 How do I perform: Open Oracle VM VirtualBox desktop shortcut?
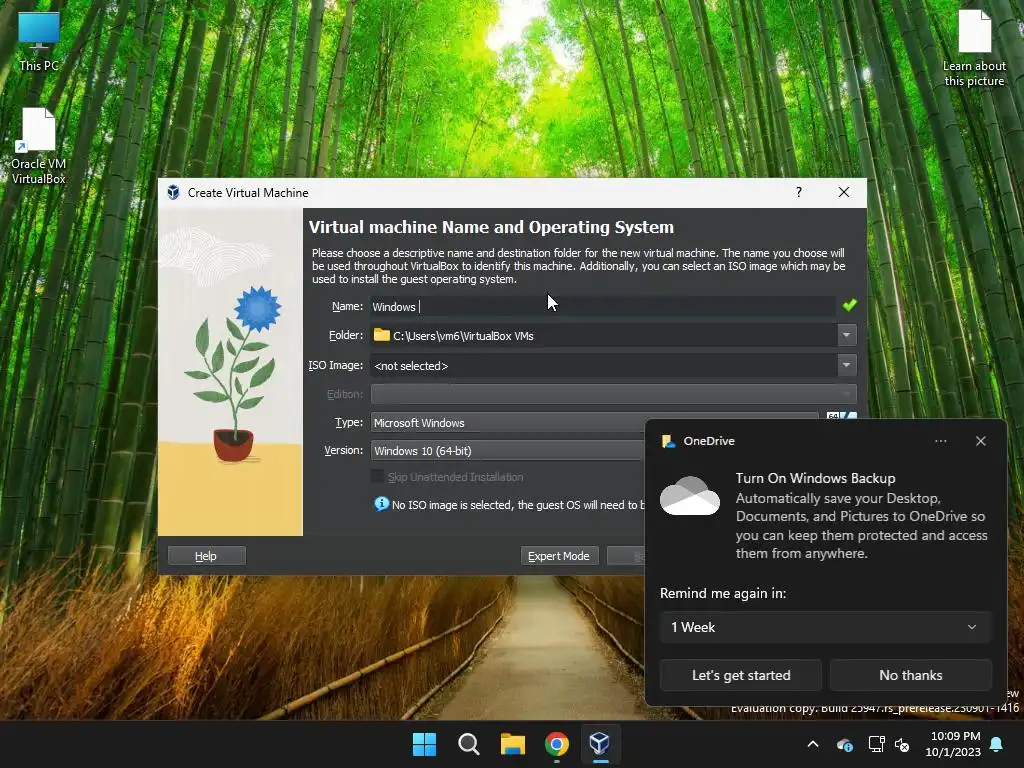39,145
